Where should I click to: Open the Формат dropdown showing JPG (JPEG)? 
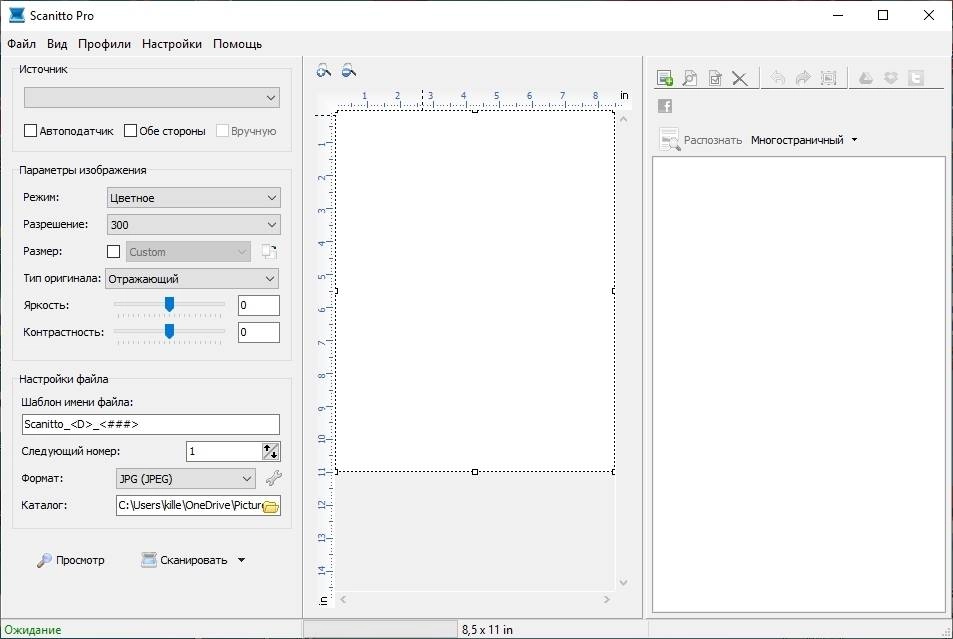(185, 478)
